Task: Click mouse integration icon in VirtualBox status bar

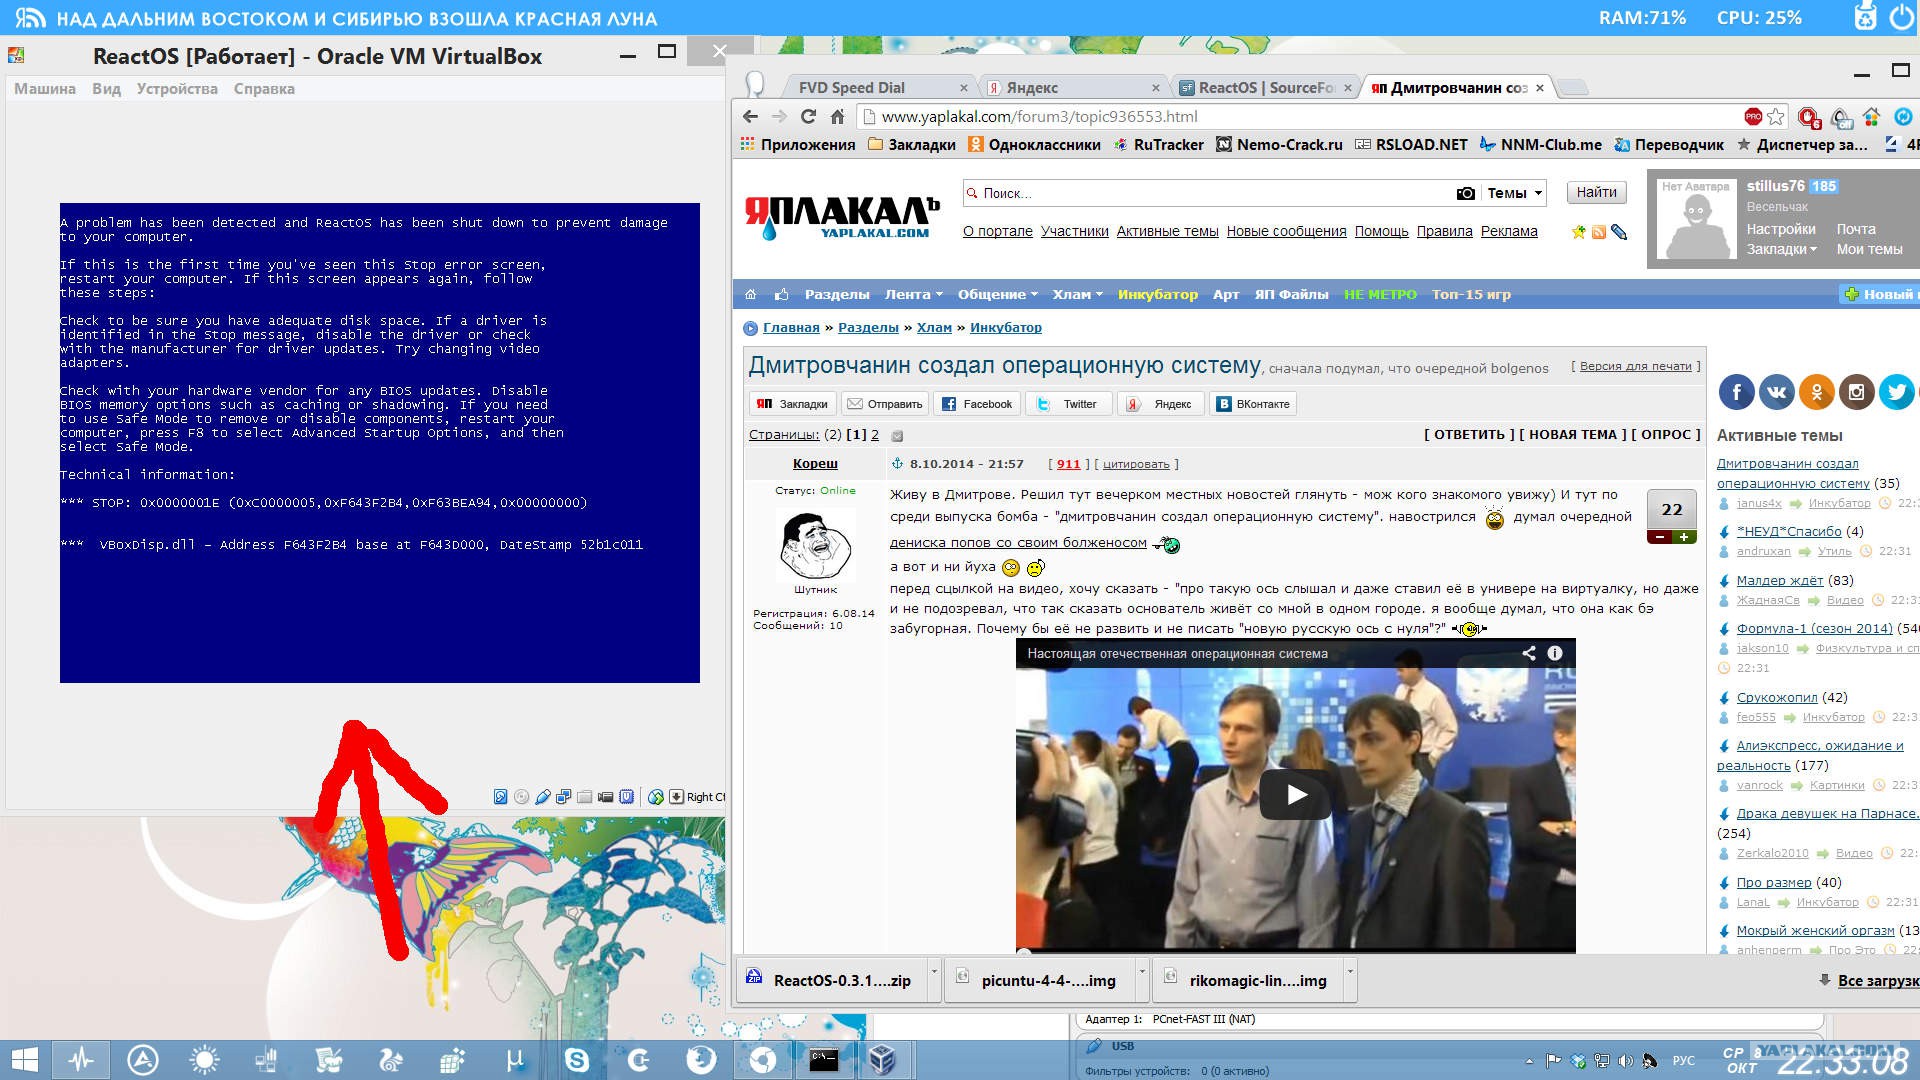Action: pyautogui.click(x=656, y=797)
